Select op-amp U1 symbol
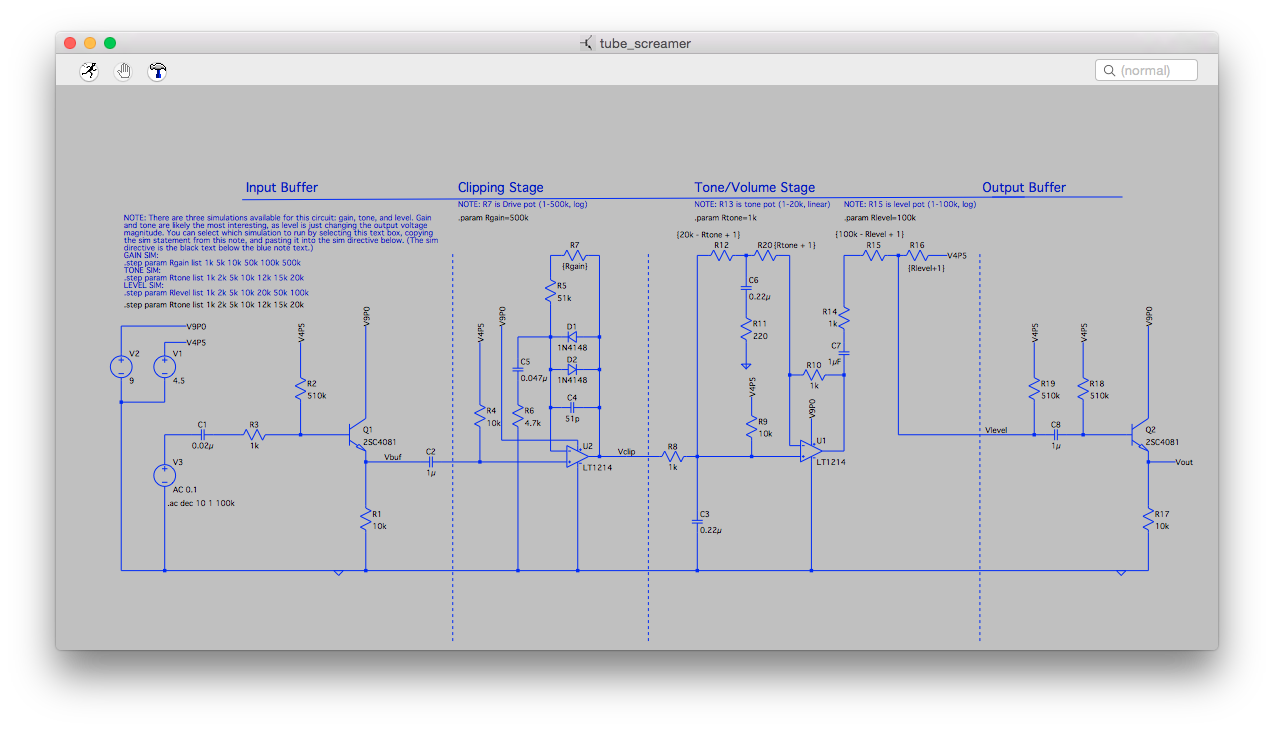 coord(810,452)
